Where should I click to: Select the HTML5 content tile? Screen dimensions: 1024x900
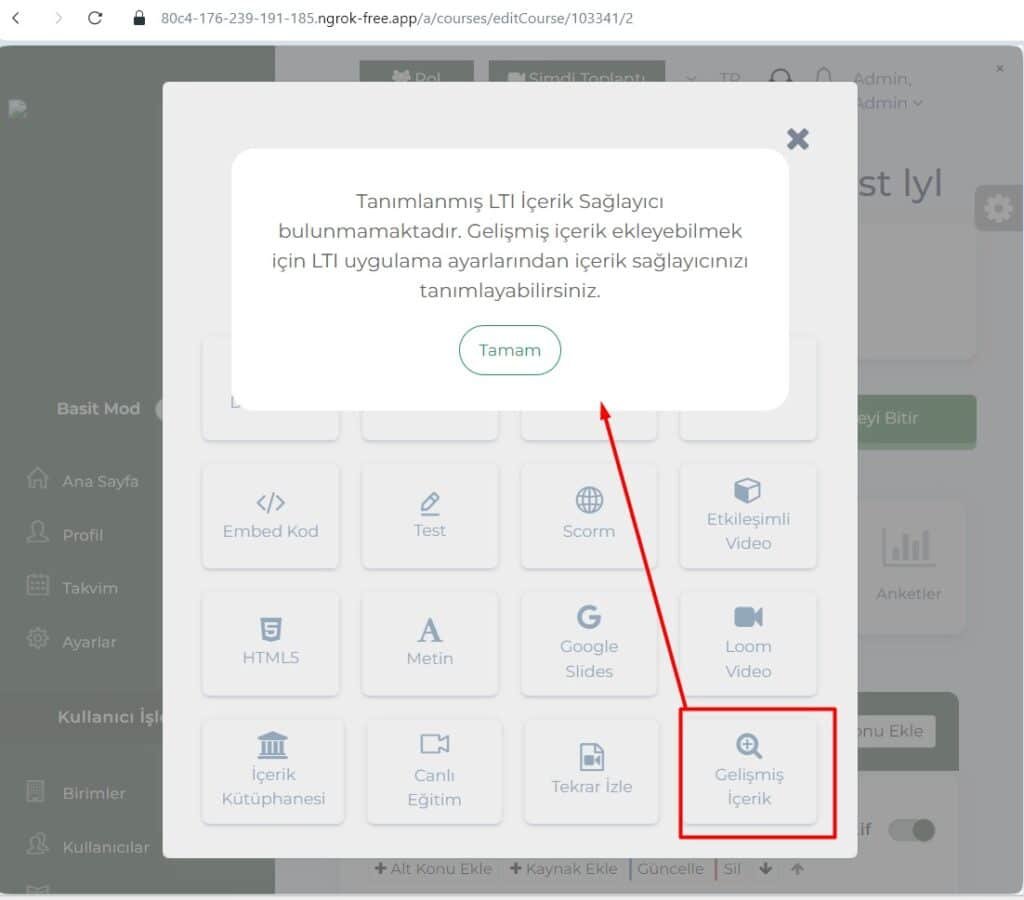[x=270, y=643]
